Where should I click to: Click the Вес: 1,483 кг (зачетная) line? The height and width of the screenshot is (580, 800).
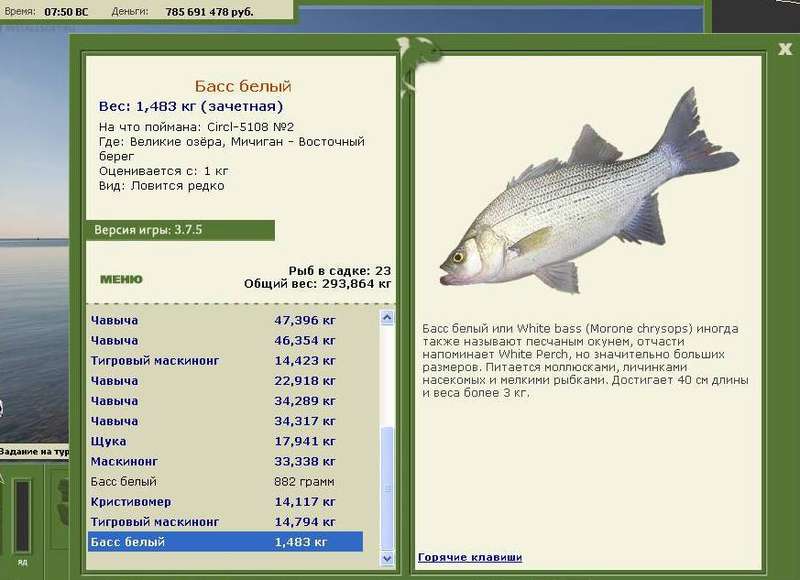pos(191,107)
